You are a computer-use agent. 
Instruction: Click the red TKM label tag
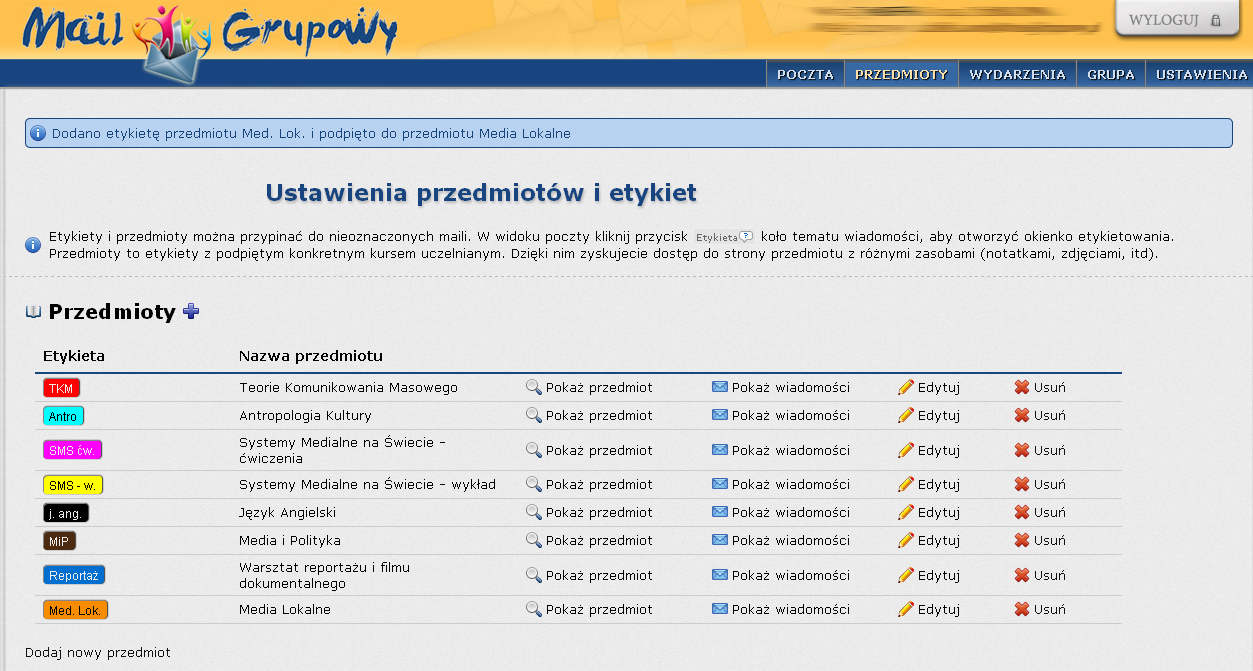(x=62, y=388)
